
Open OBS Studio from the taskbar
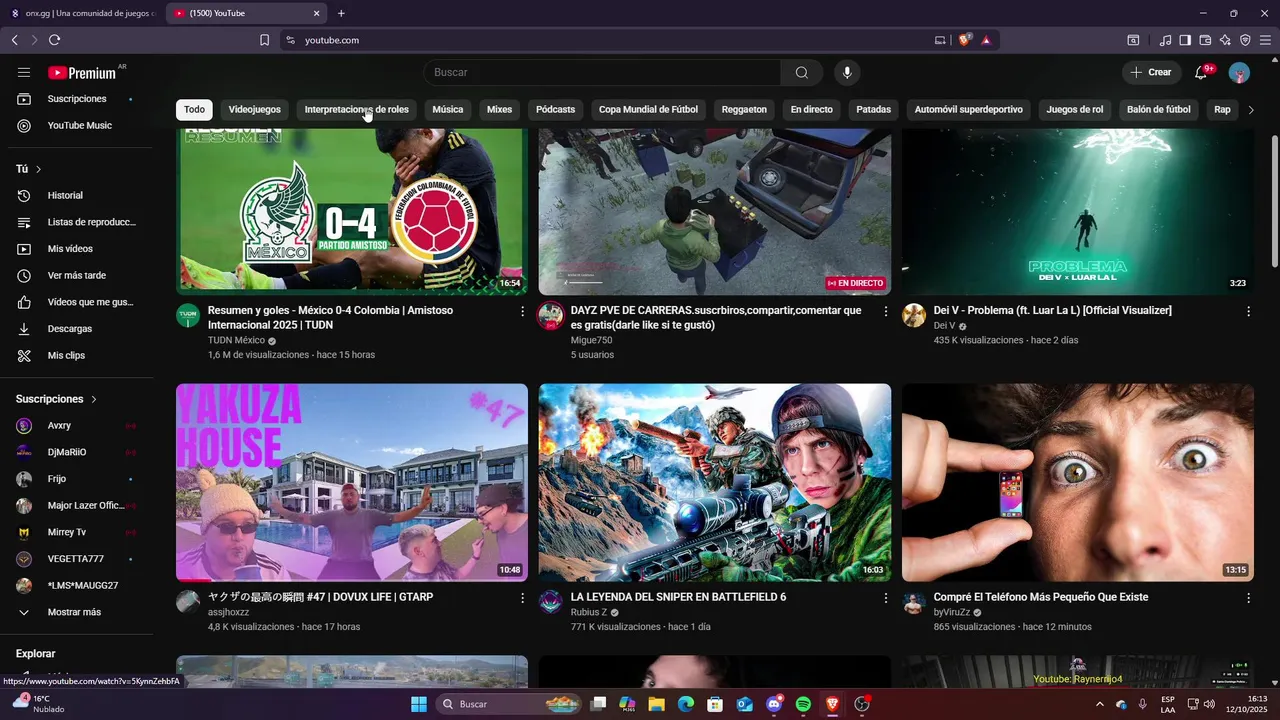pyautogui.click(x=862, y=704)
